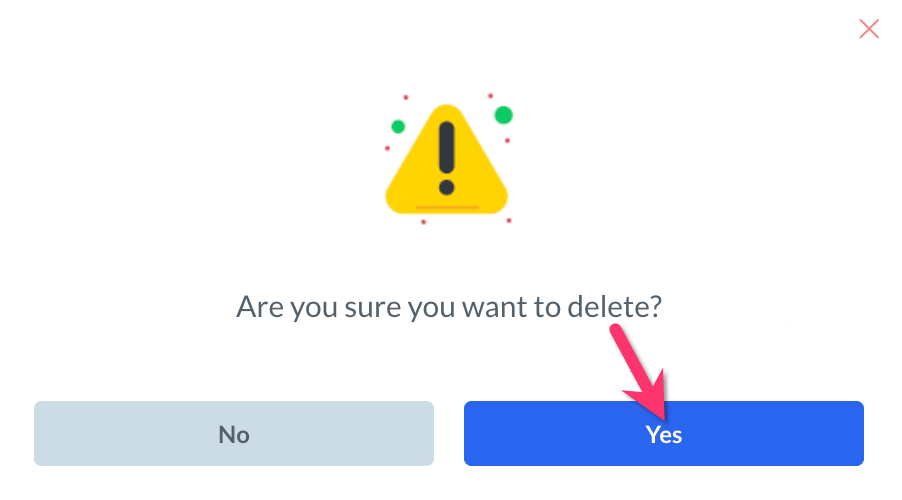
Task: Click the tiny red dot under the triangle's left corner
Action: [x=423, y=222]
